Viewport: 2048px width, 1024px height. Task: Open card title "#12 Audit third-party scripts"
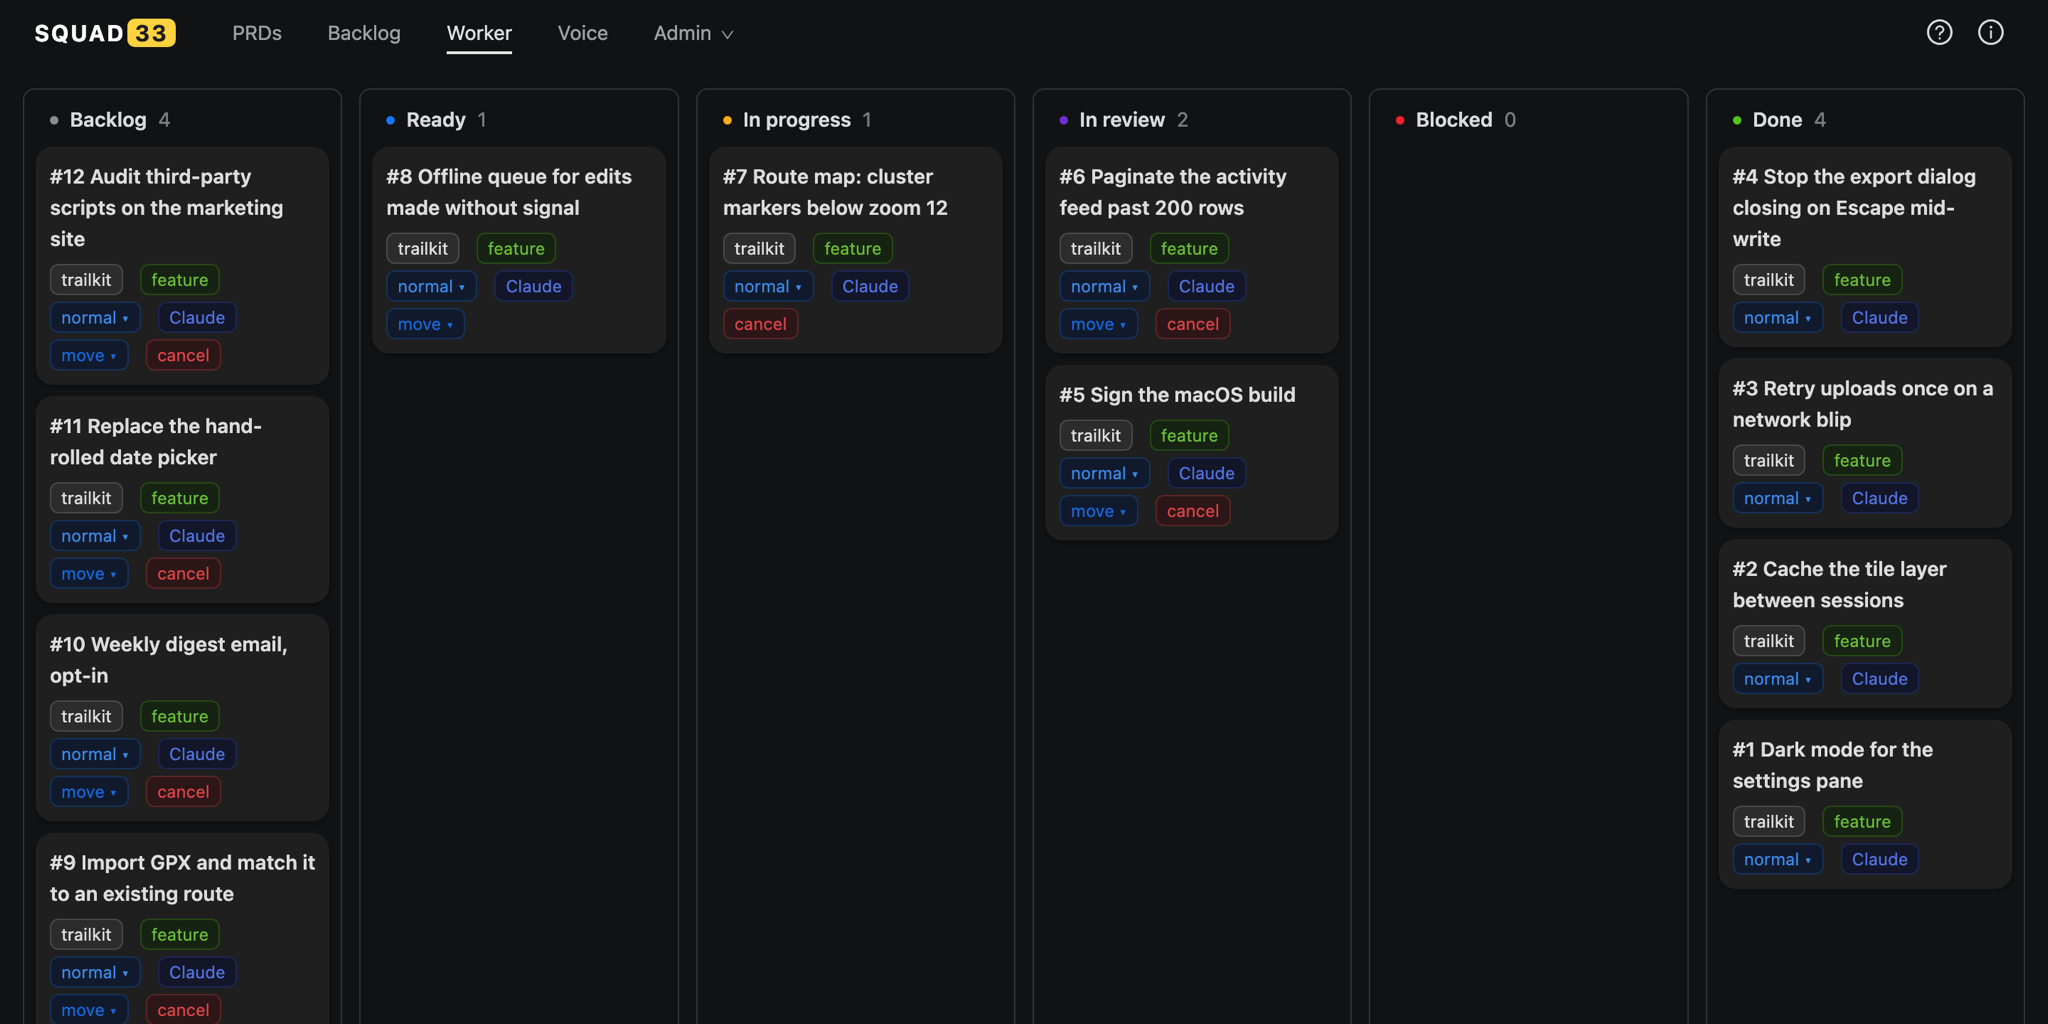coord(167,208)
